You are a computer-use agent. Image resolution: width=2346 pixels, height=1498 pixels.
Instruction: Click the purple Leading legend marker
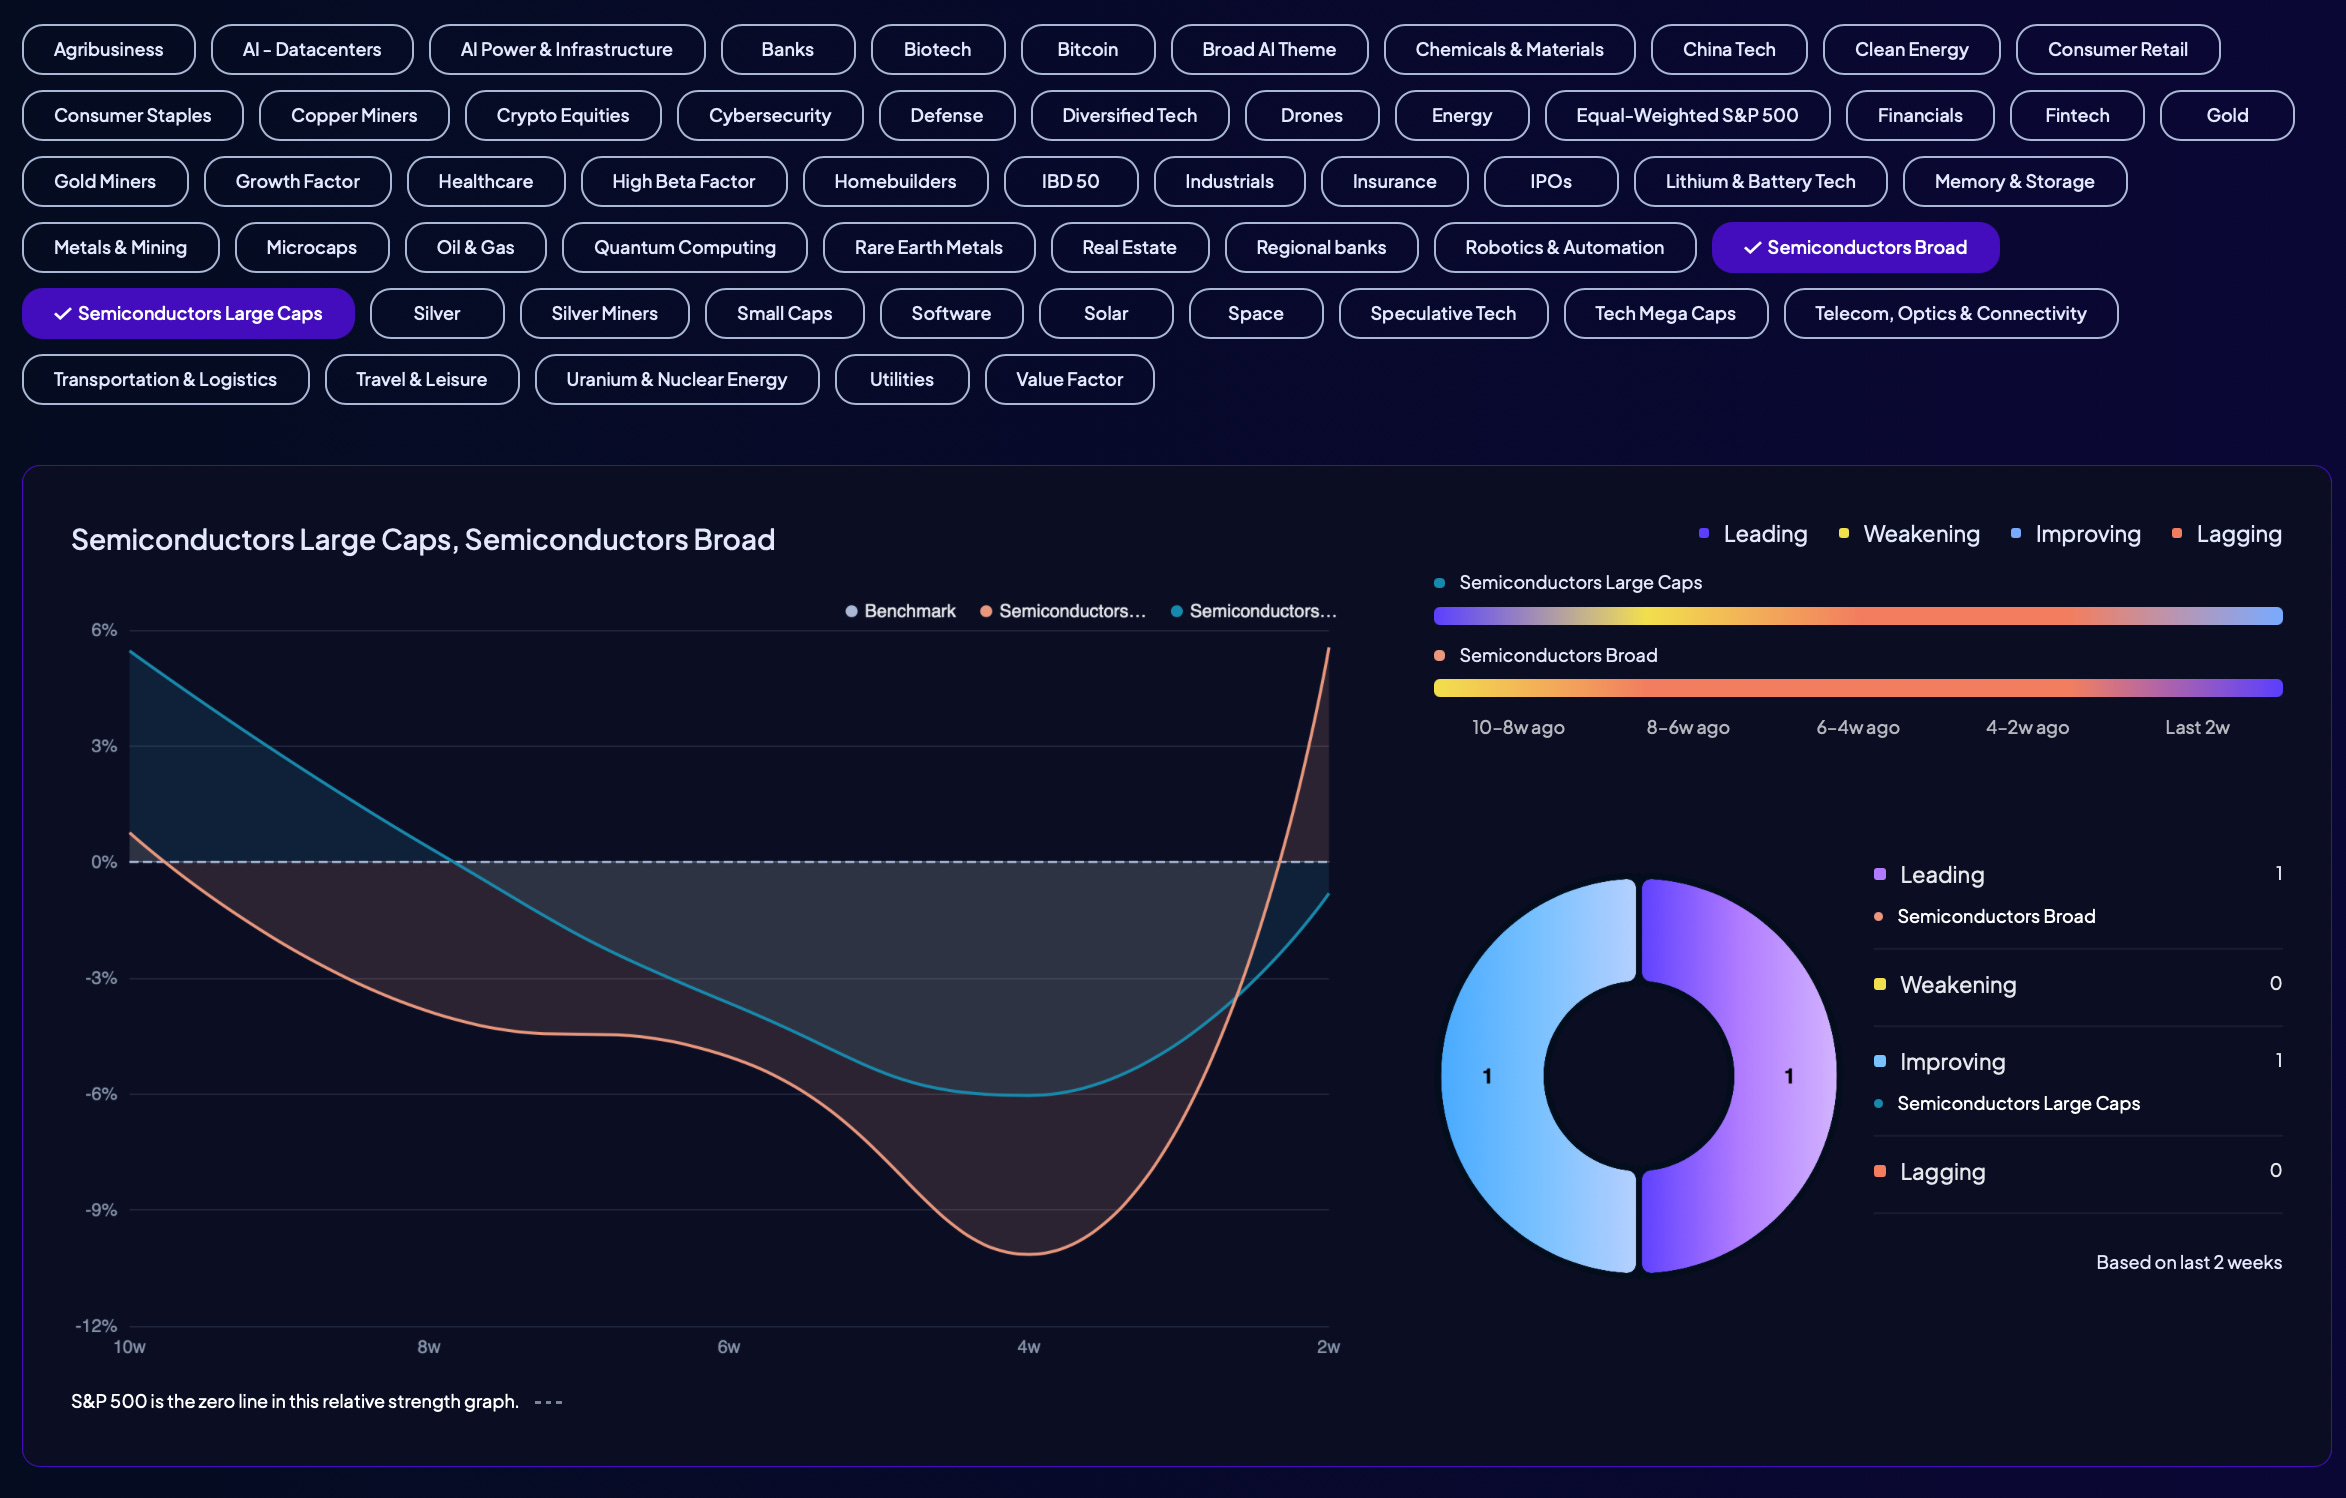(x=1704, y=533)
